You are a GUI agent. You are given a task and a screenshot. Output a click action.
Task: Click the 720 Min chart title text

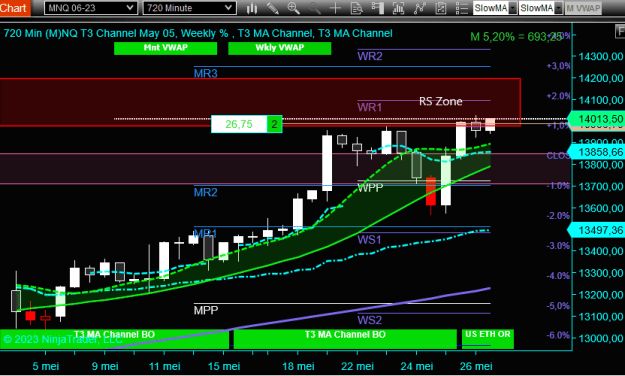(198, 33)
